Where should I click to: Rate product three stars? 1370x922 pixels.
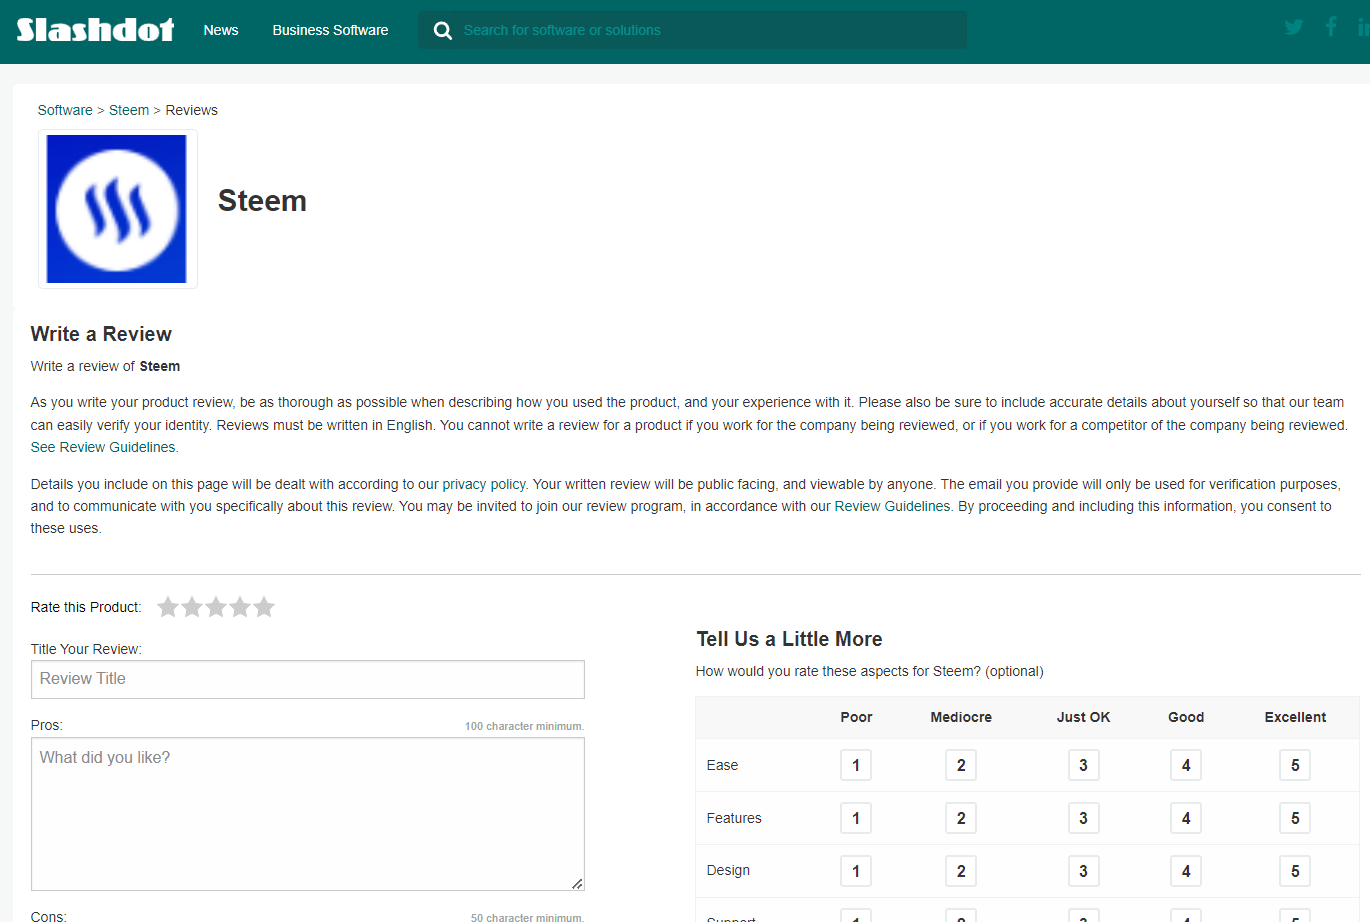pos(216,607)
